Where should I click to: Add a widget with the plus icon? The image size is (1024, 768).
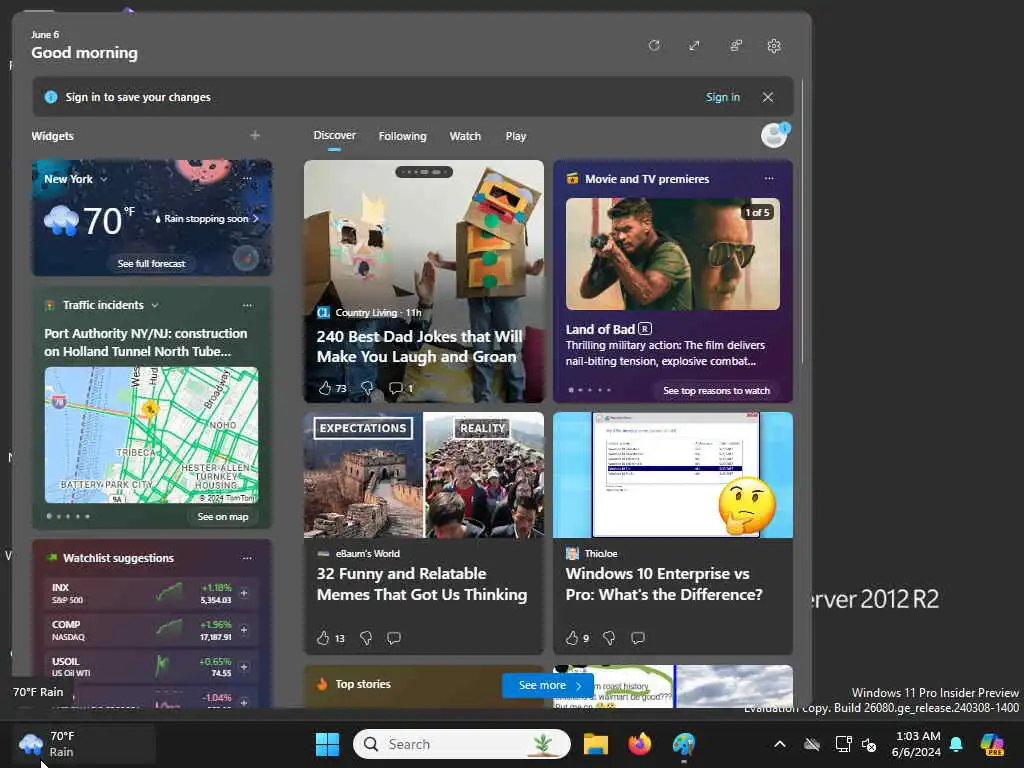coord(255,135)
